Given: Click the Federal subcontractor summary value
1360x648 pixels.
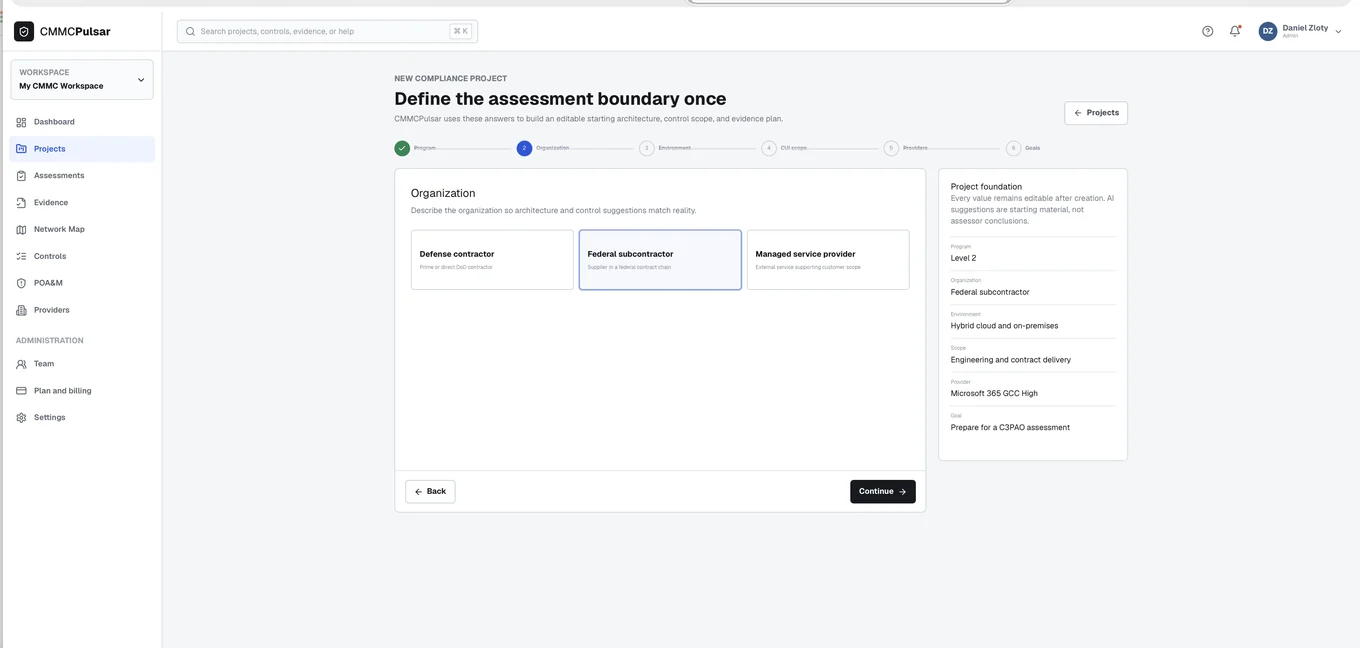Looking at the screenshot, I should click(990, 292).
